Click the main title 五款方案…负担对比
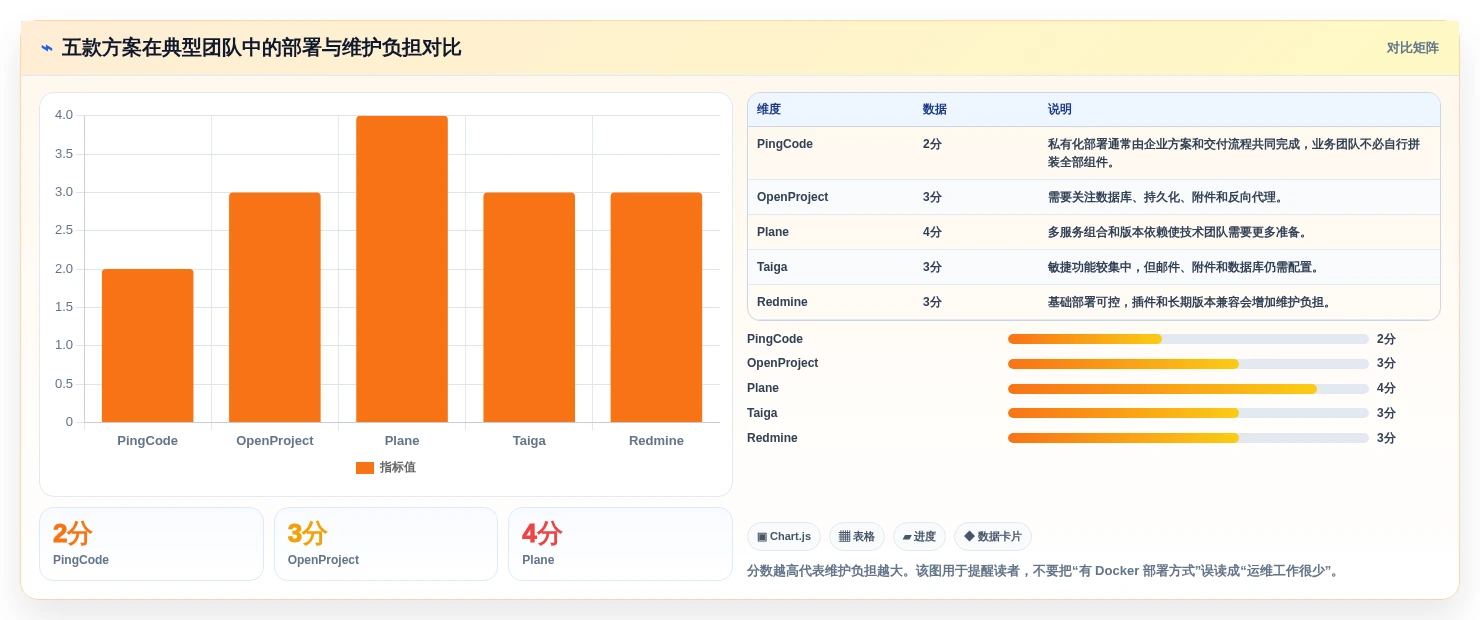The height and width of the screenshot is (620, 1480). pos(261,48)
